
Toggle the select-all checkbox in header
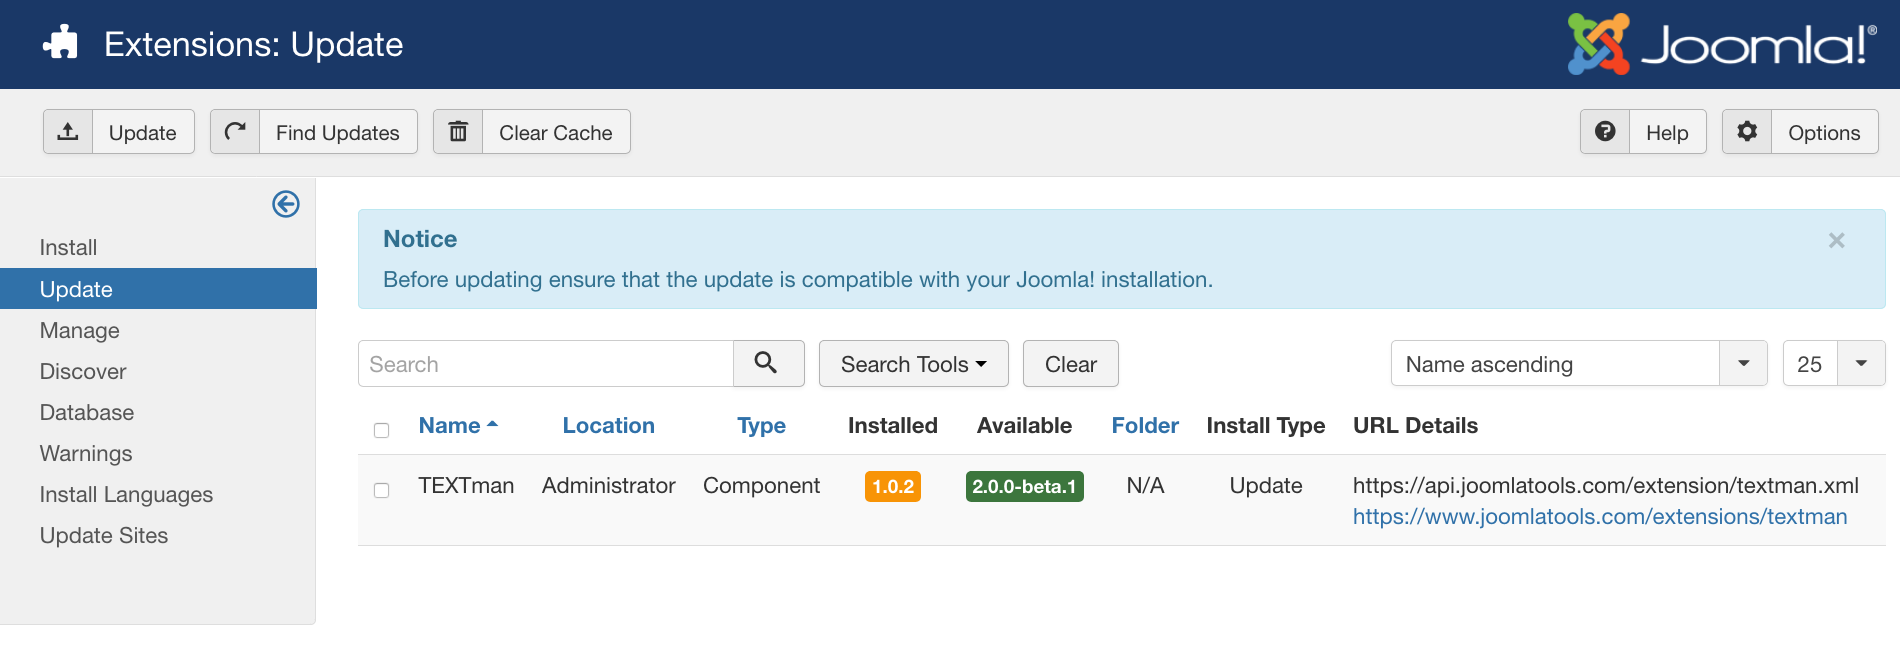pos(381,430)
